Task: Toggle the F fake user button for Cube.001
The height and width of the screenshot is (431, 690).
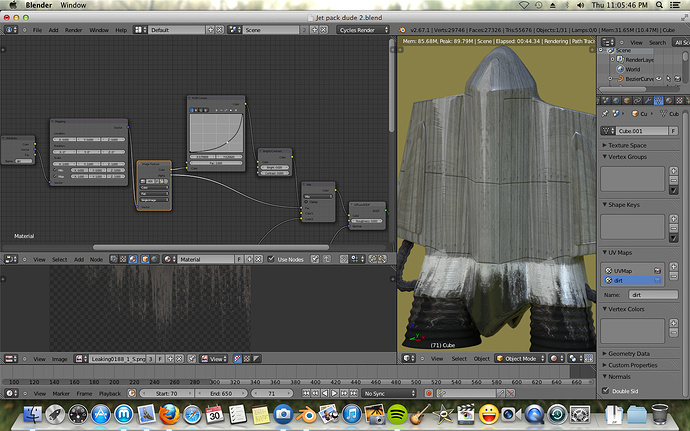Action: (x=673, y=131)
